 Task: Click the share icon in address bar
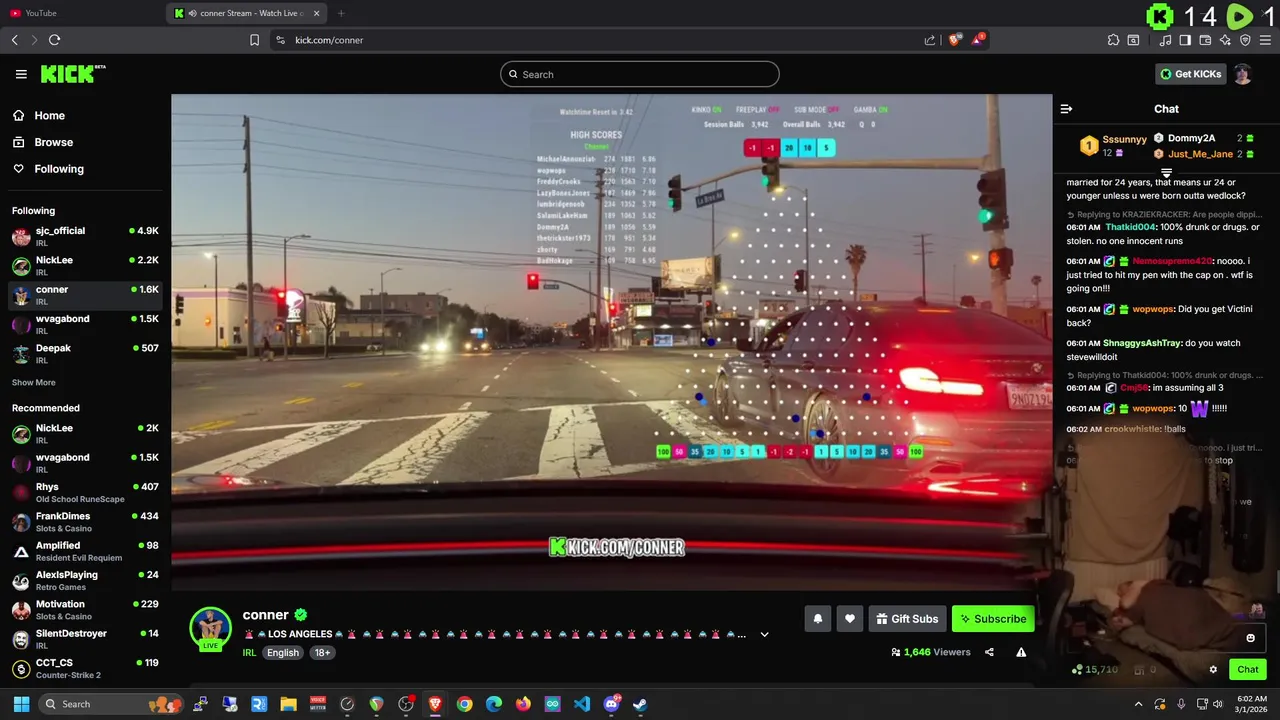[930, 40]
